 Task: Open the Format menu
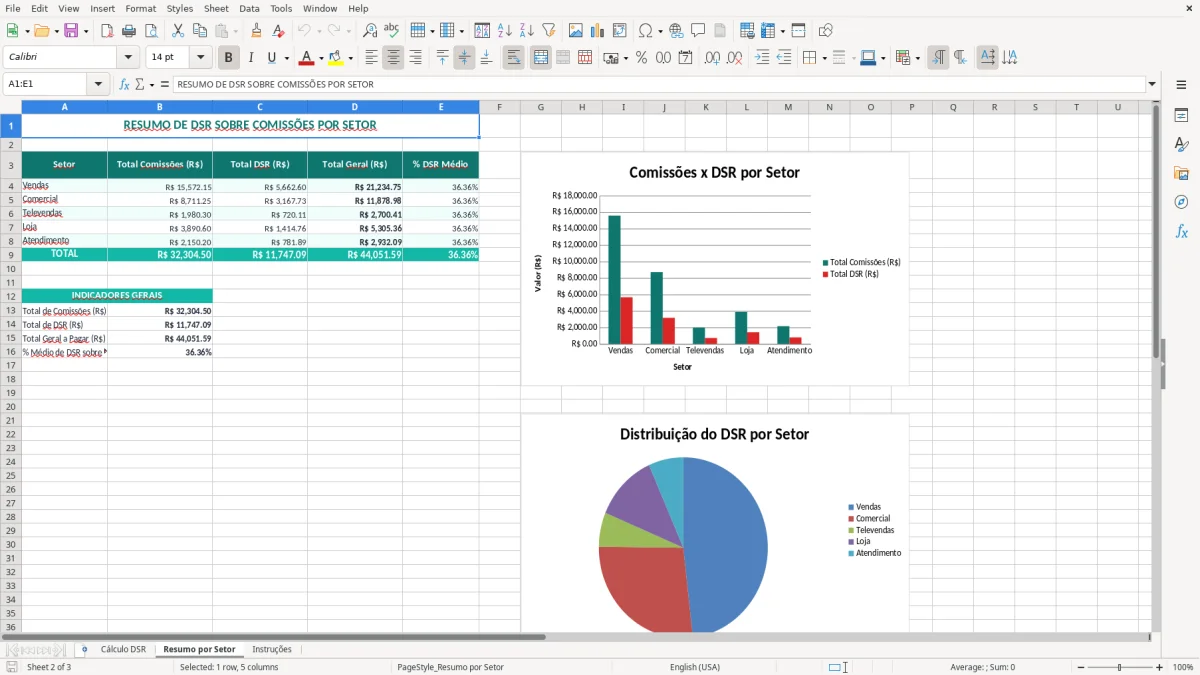tap(141, 8)
